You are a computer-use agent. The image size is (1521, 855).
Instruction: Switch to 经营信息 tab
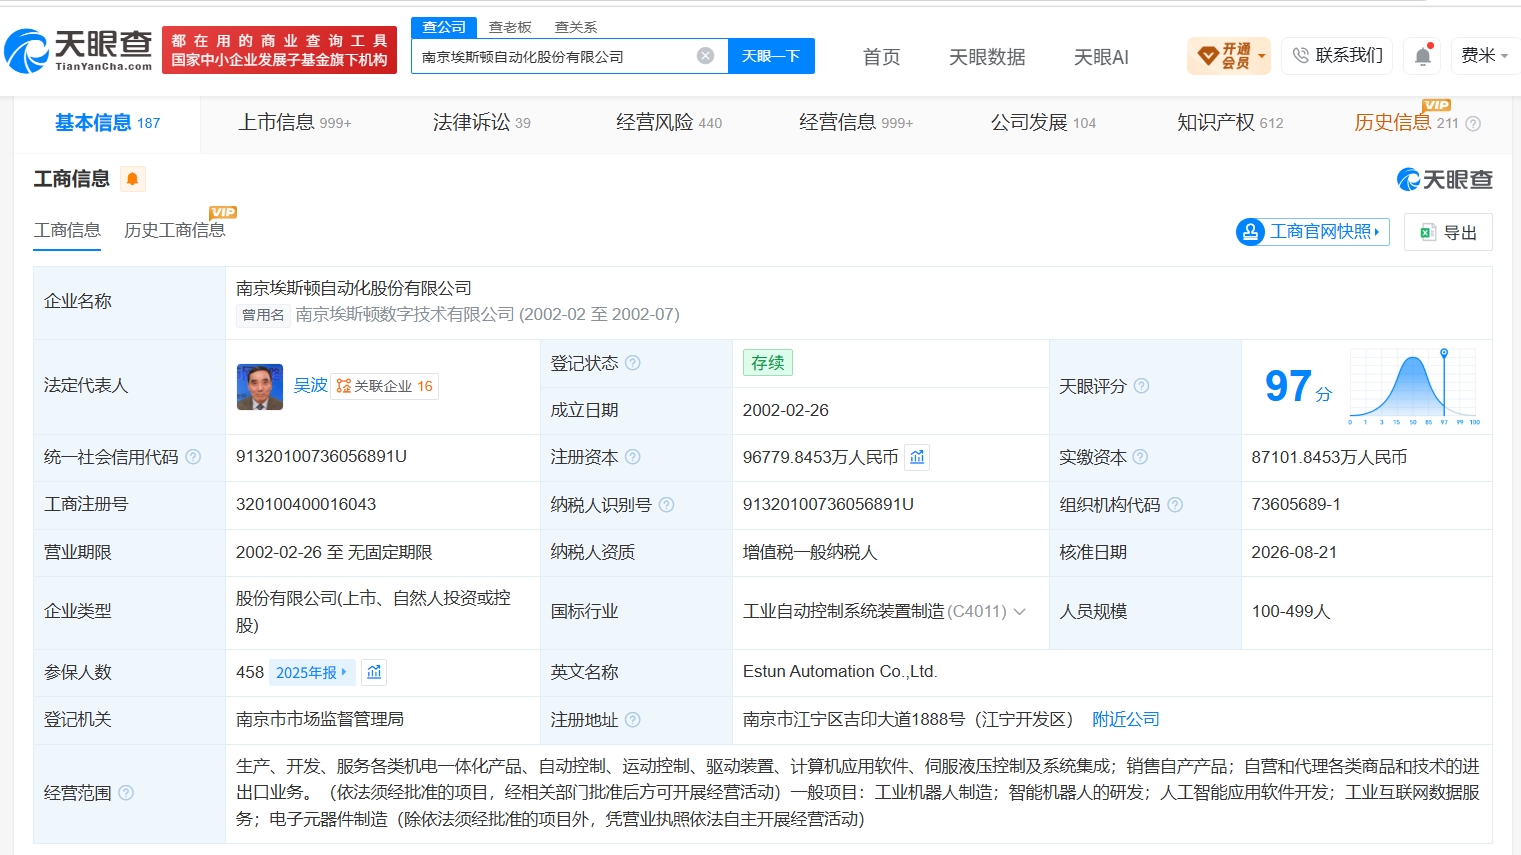click(x=856, y=123)
